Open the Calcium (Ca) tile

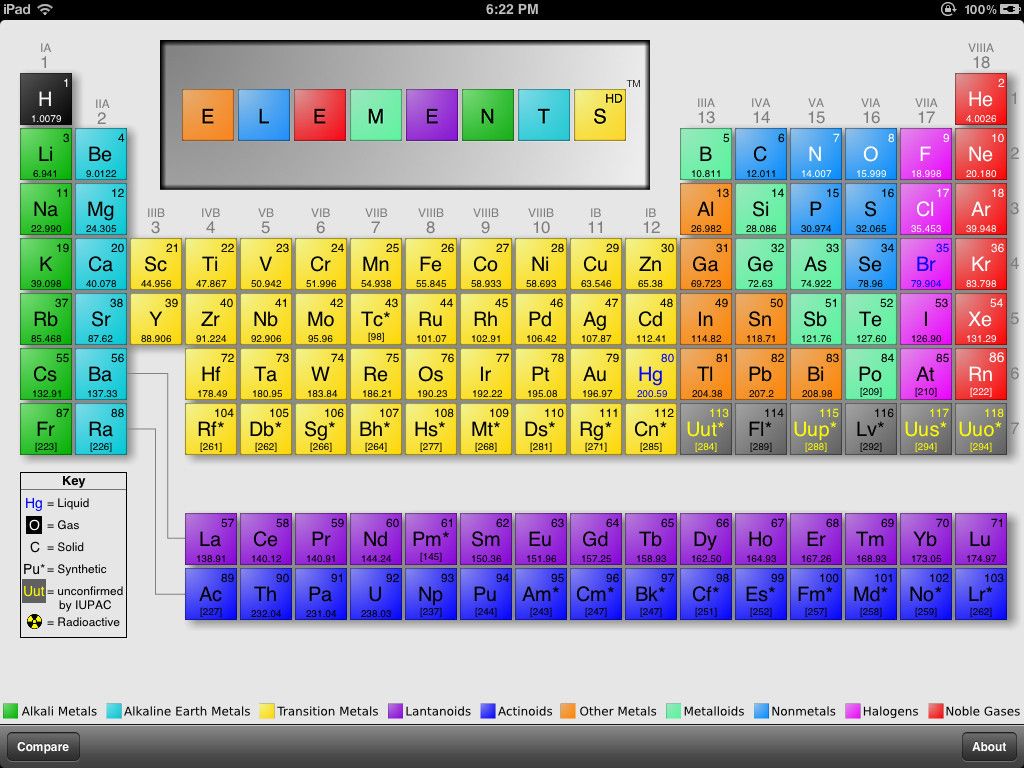click(101, 264)
